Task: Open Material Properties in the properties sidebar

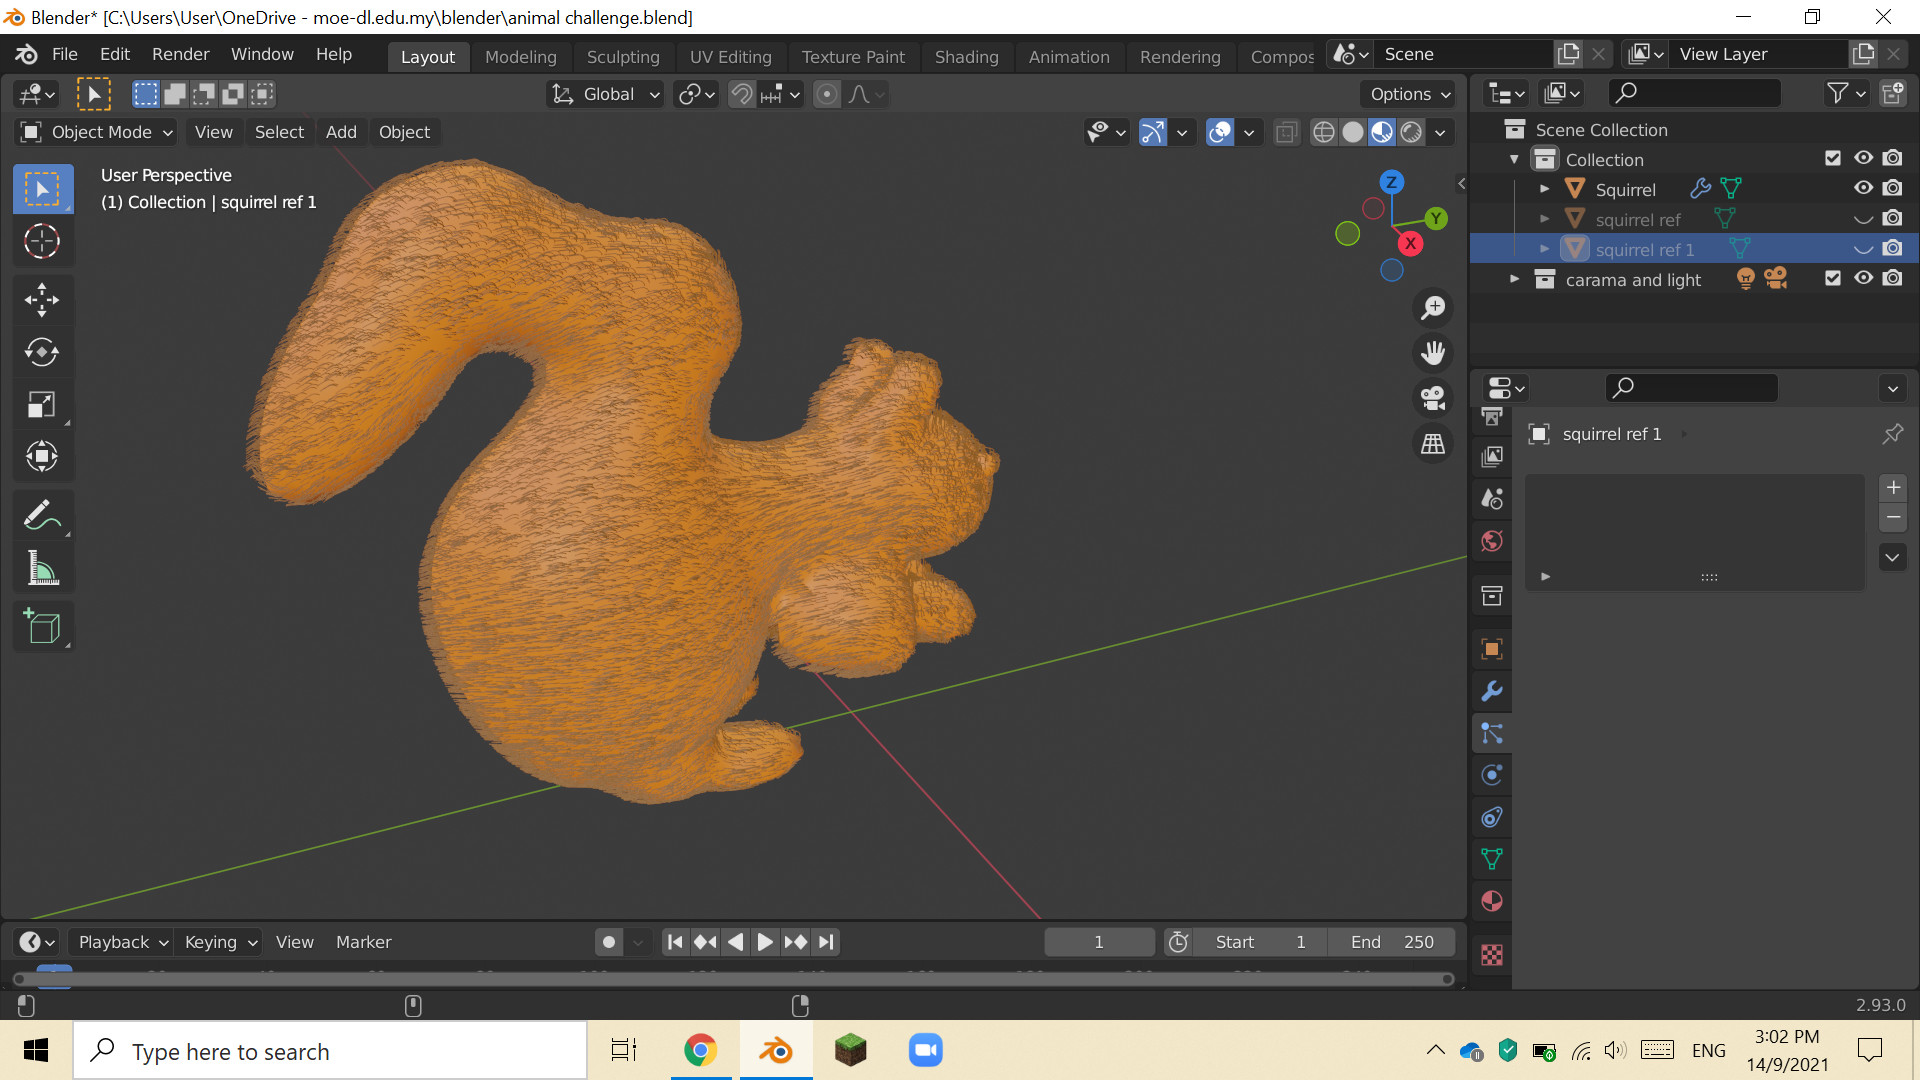Action: 1491,900
